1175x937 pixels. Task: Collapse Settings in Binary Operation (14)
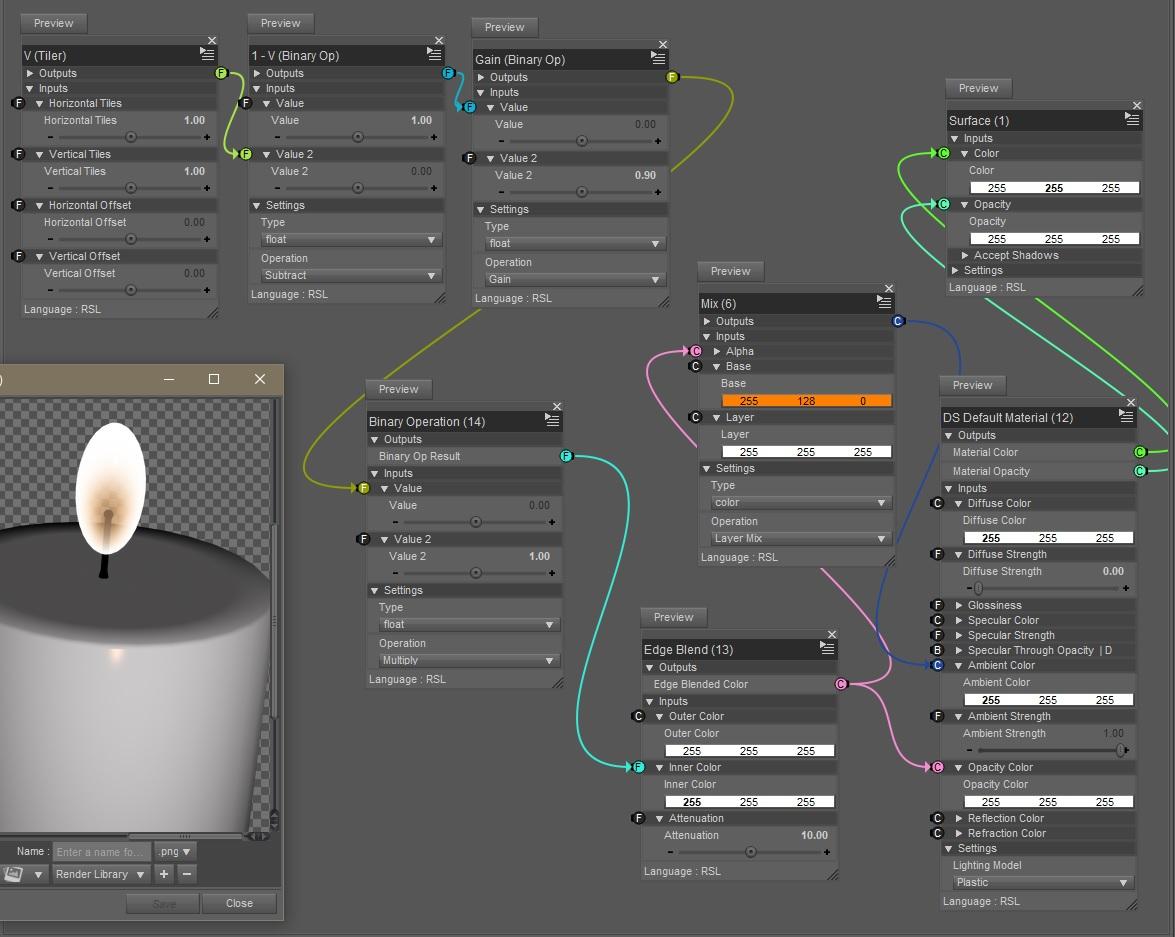[375, 591]
